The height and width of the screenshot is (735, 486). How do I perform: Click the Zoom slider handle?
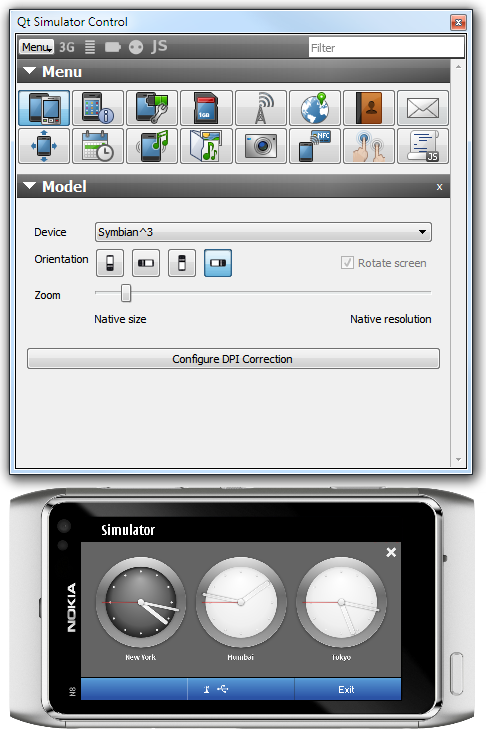[x=126, y=293]
